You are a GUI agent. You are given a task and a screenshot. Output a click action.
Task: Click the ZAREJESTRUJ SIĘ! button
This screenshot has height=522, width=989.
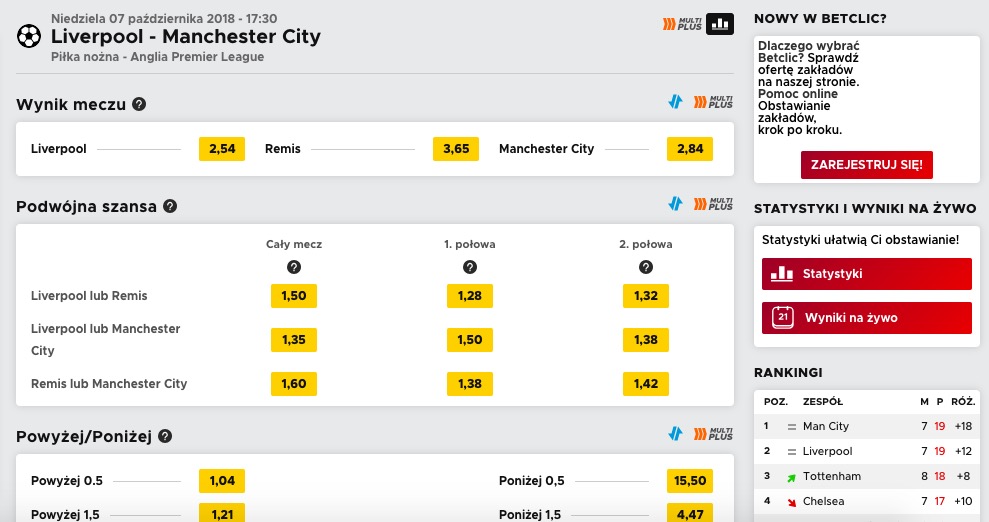(x=867, y=165)
